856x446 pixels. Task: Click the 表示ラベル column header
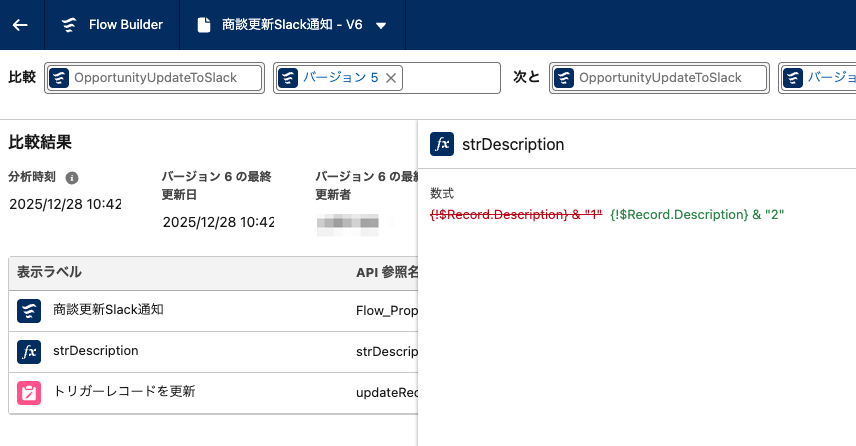pos(50,272)
